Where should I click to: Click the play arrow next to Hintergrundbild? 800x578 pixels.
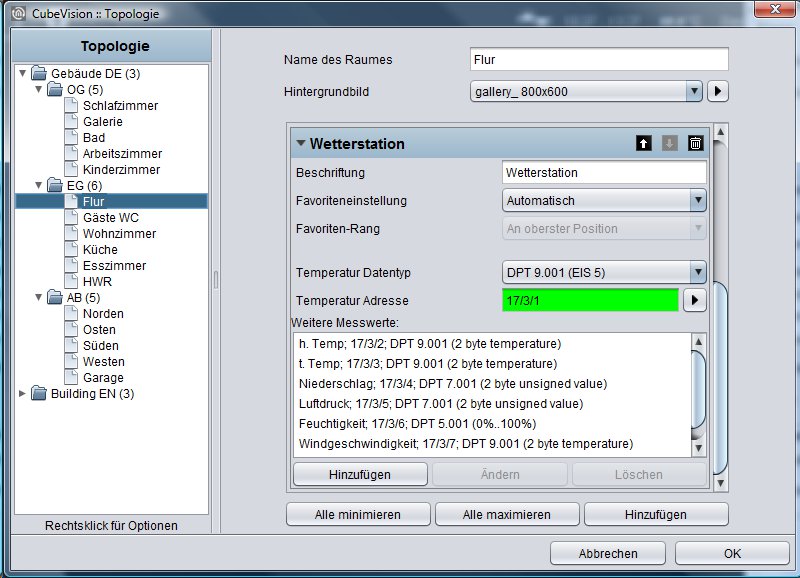(717, 91)
